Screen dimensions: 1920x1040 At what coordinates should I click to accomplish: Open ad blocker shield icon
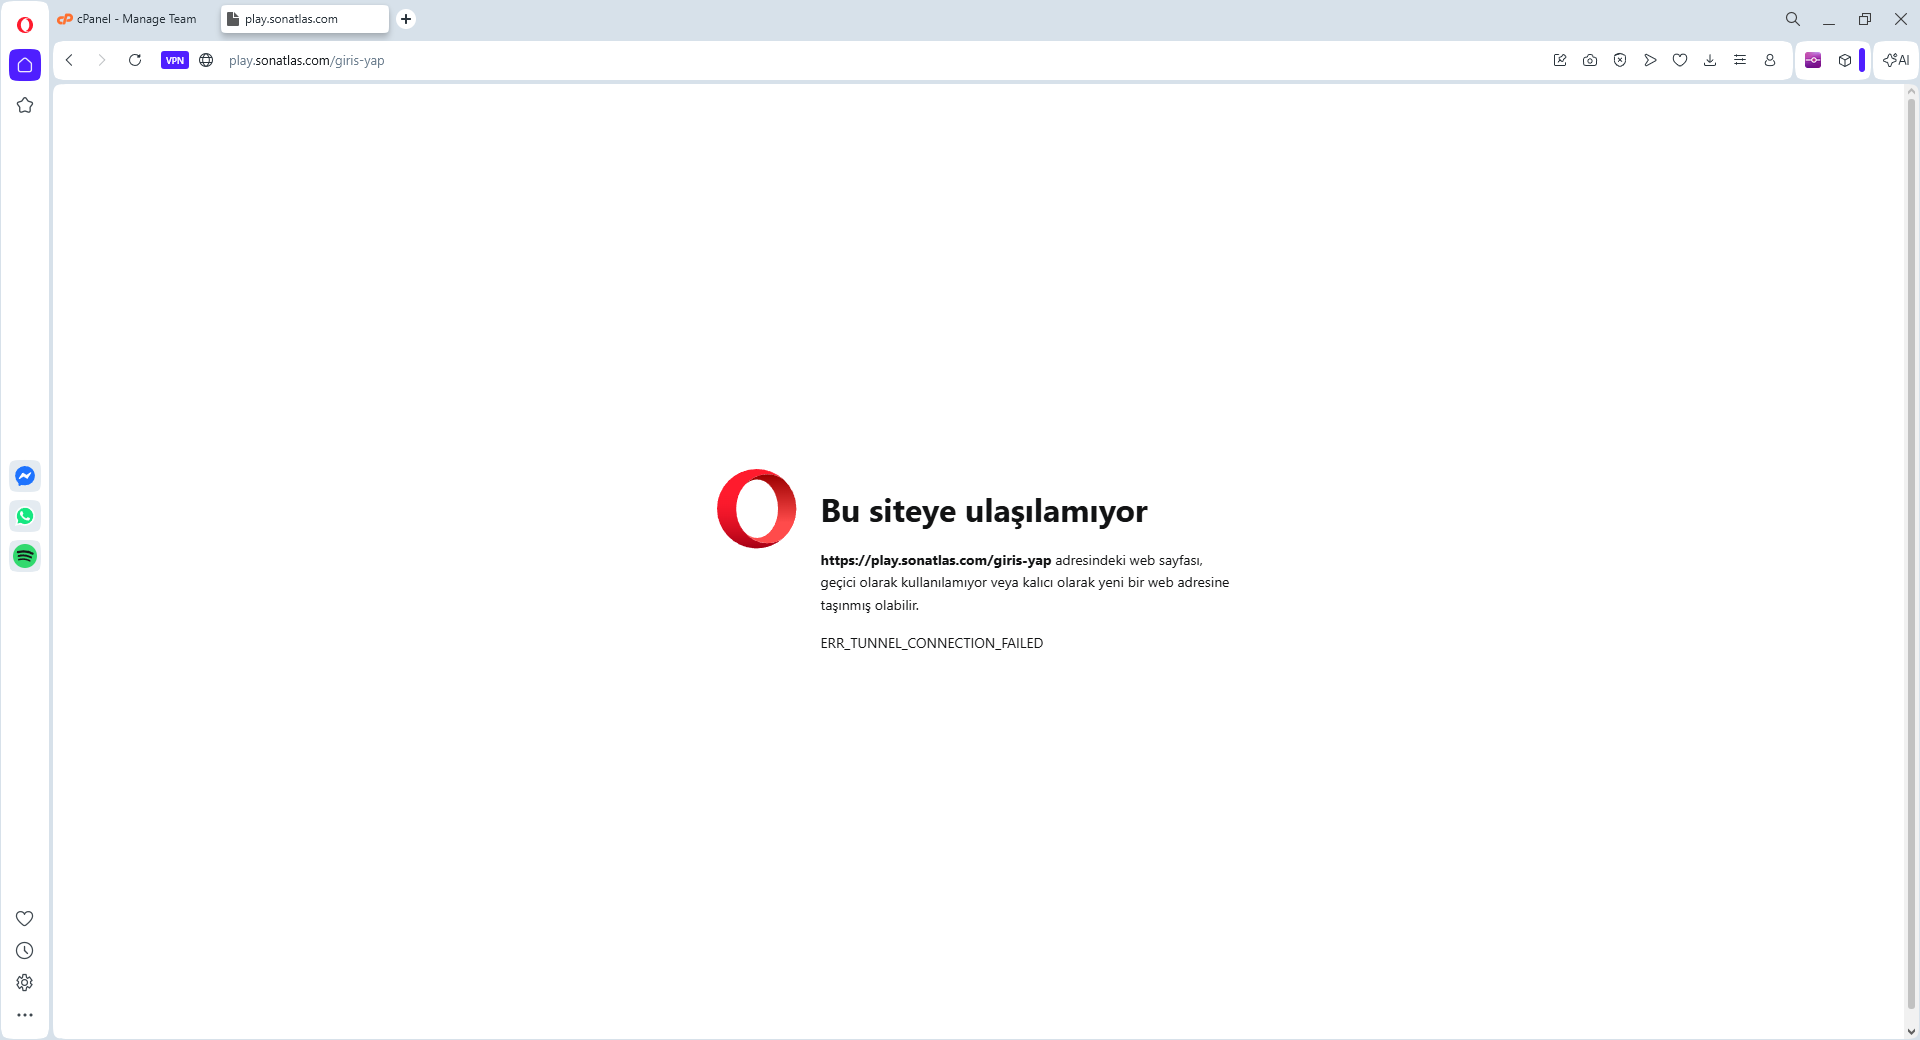point(1620,60)
